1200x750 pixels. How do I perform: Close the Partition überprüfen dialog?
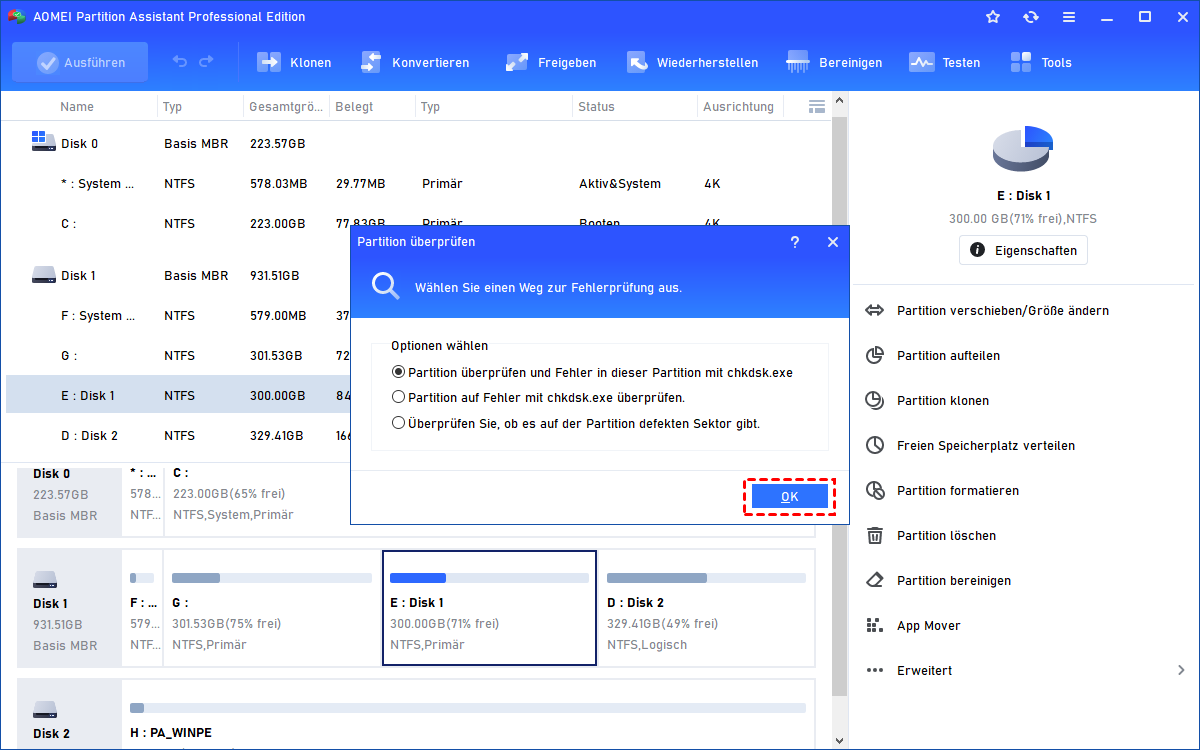point(832,242)
